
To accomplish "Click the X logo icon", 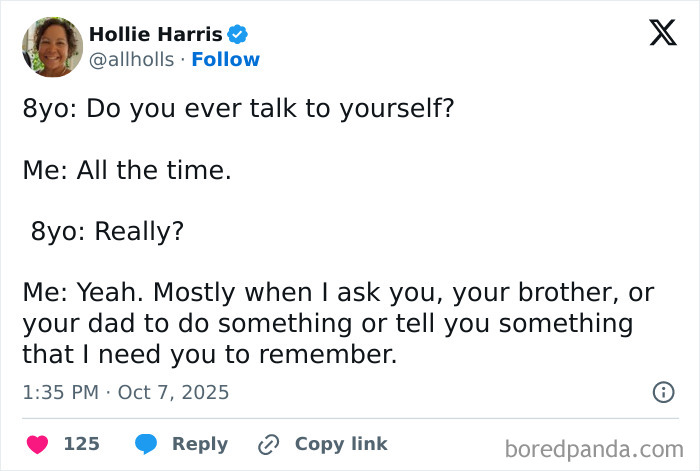I will 656,33.
